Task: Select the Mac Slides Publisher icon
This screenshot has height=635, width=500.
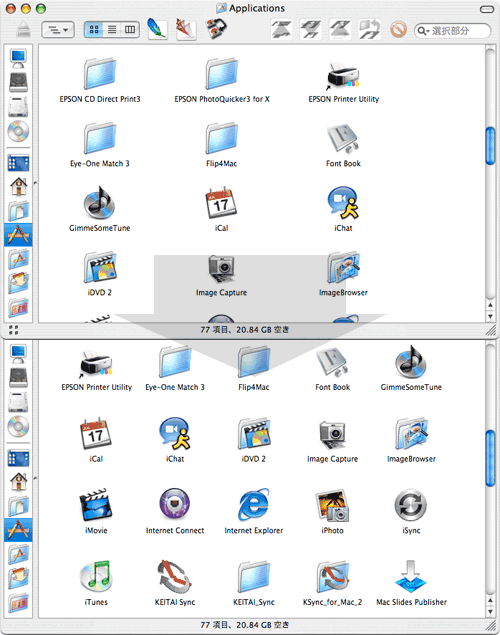Action: pos(411,577)
